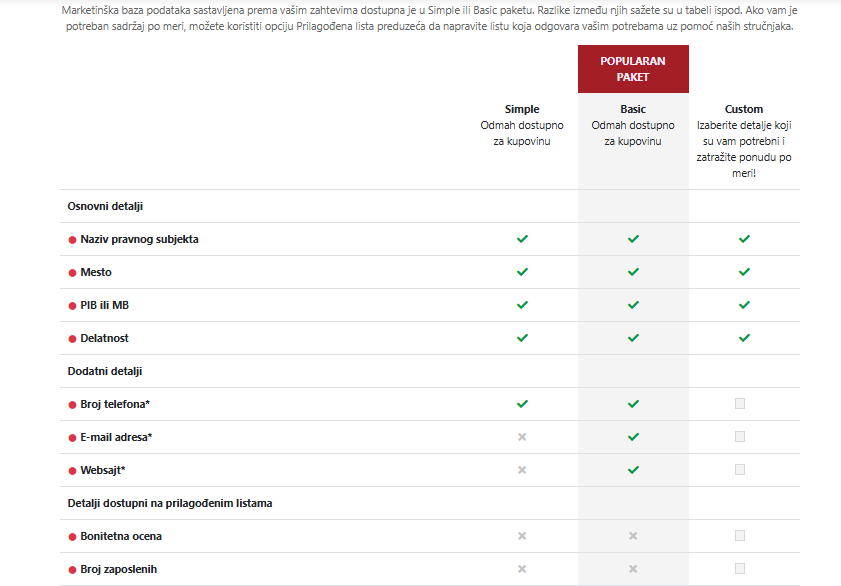Click Simple checkmark in Broj telefona row

pyautogui.click(x=522, y=404)
